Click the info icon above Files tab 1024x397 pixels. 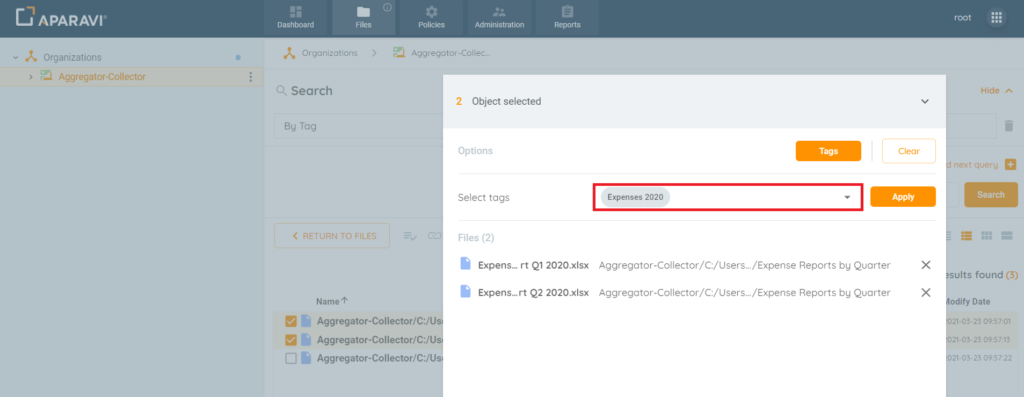point(387,8)
